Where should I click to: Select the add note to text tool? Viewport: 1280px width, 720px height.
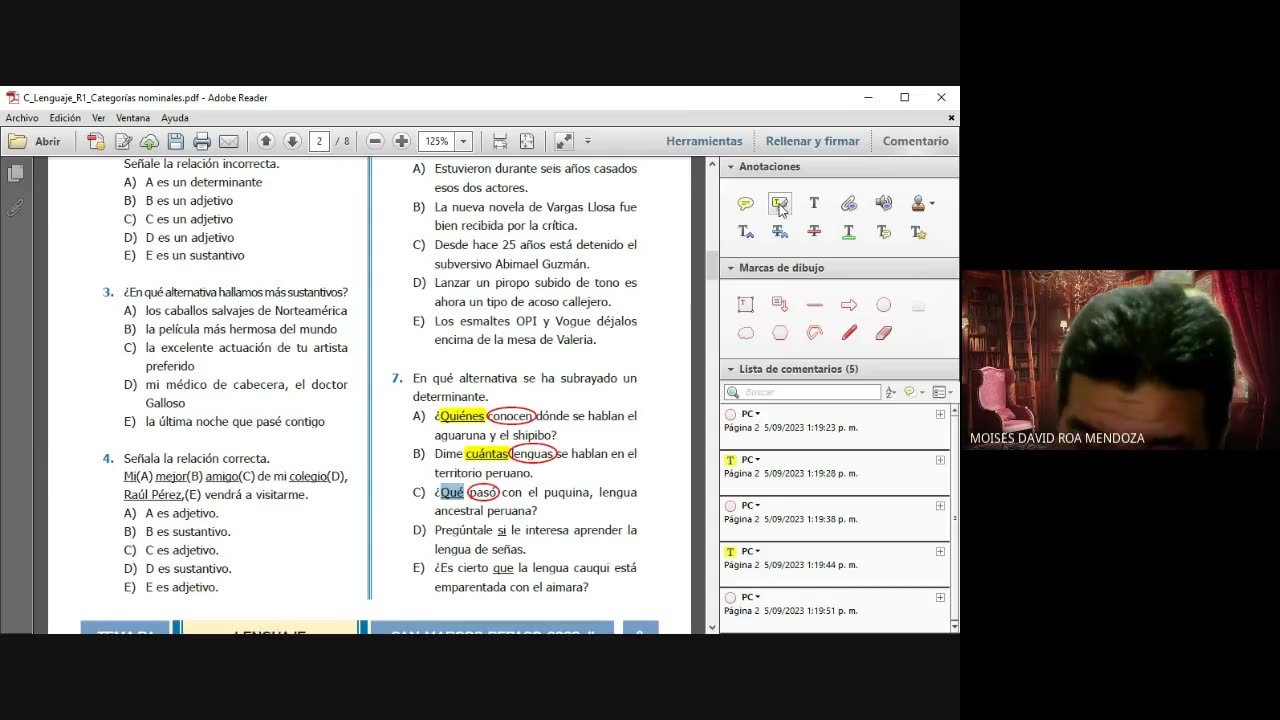tap(883, 232)
